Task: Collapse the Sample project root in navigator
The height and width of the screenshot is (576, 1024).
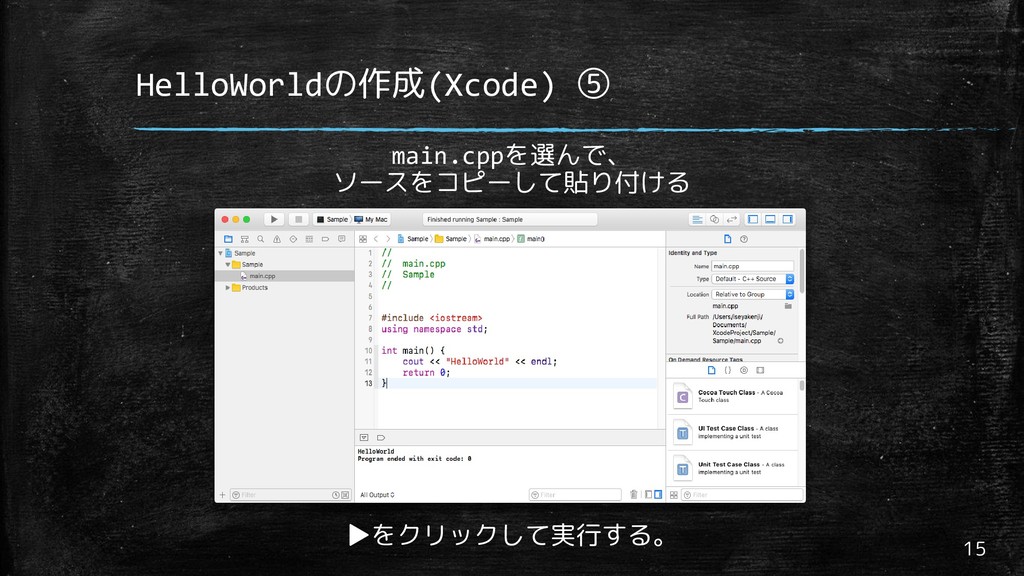Action: pyautogui.click(x=221, y=253)
